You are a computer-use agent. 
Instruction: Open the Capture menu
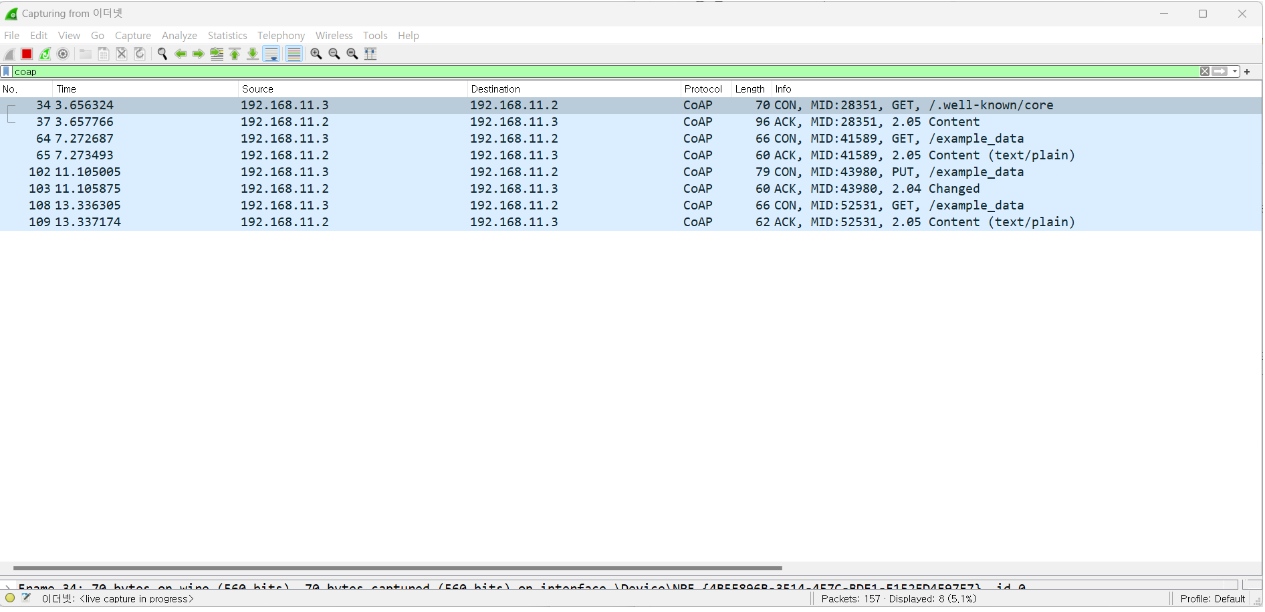(x=133, y=36)
